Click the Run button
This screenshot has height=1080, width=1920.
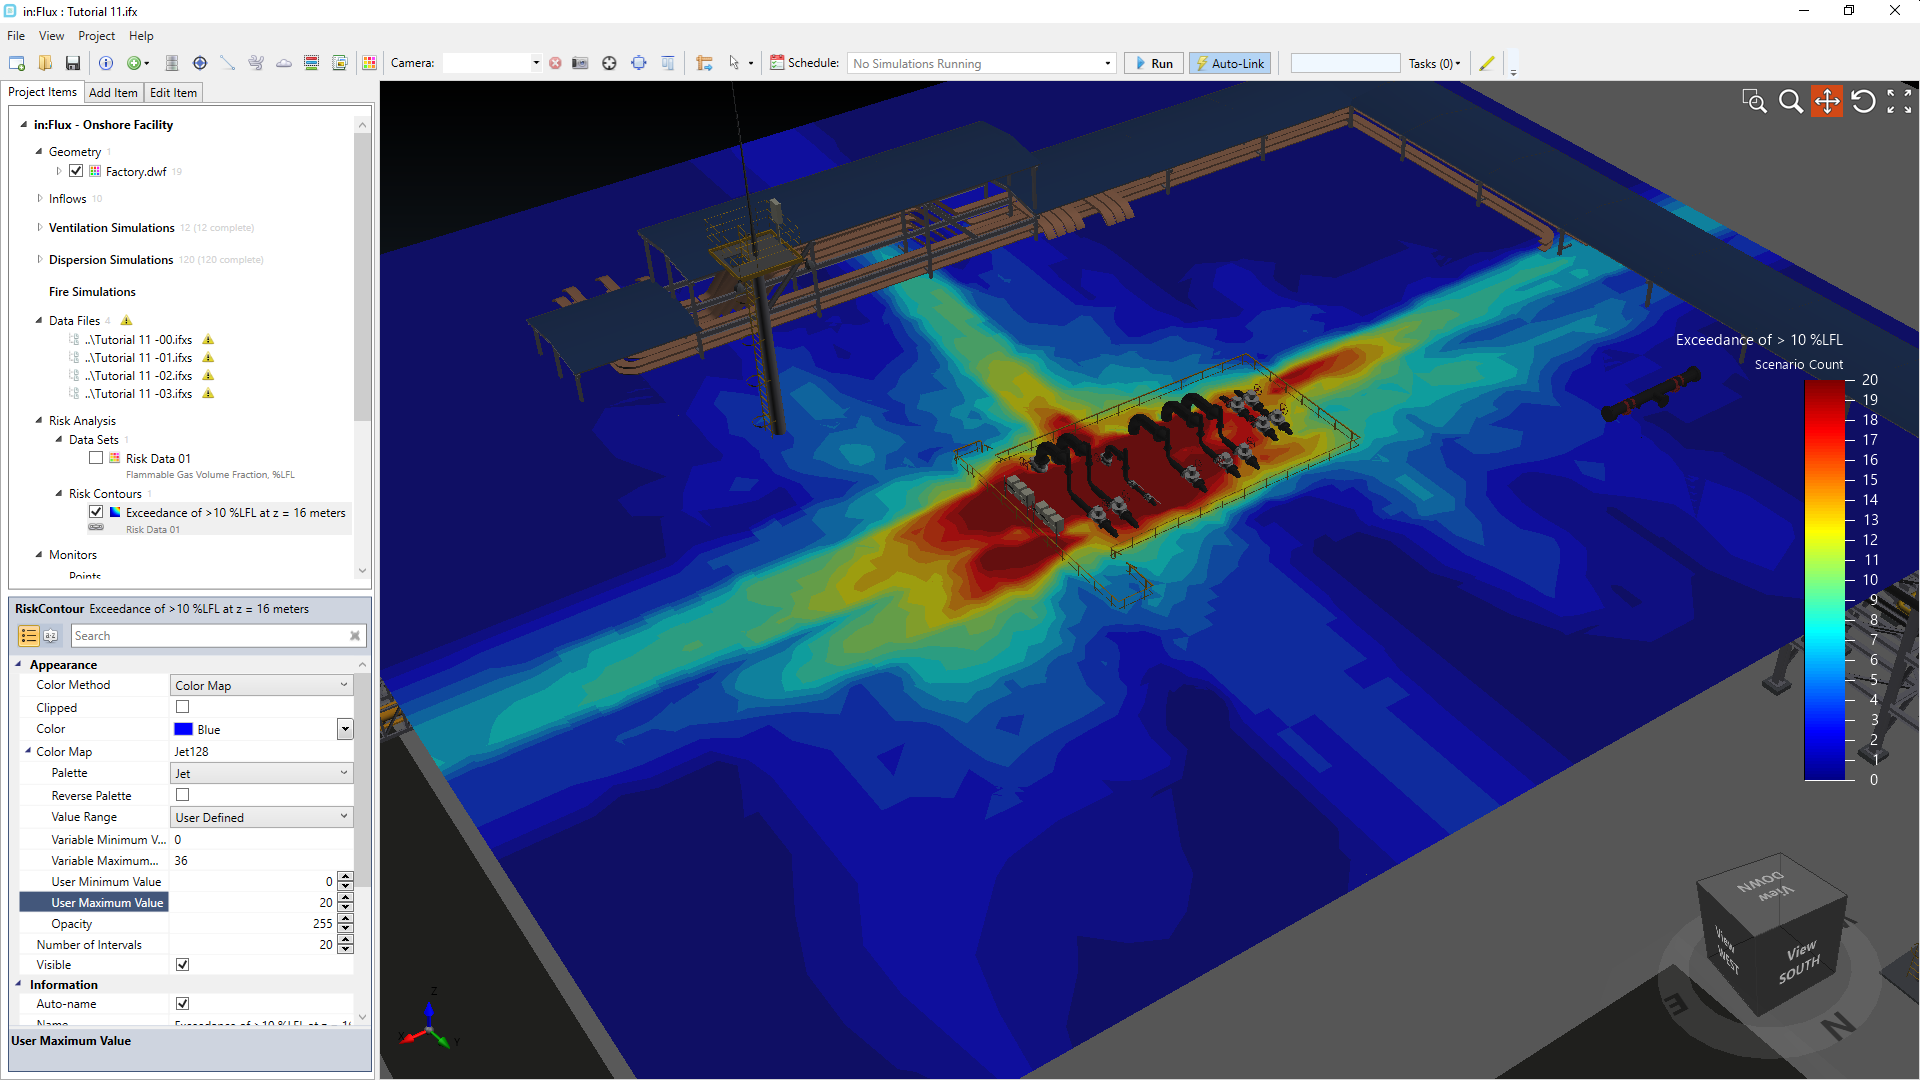pyautogui.click(x=1154, y=63)
